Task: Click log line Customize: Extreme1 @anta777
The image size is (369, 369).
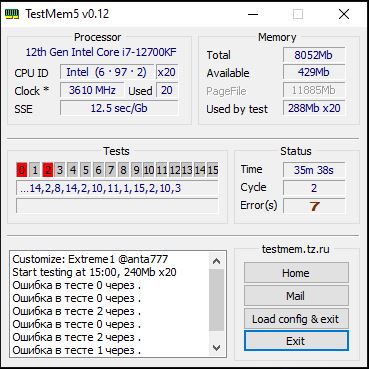Action: click(x=90, y=259)
